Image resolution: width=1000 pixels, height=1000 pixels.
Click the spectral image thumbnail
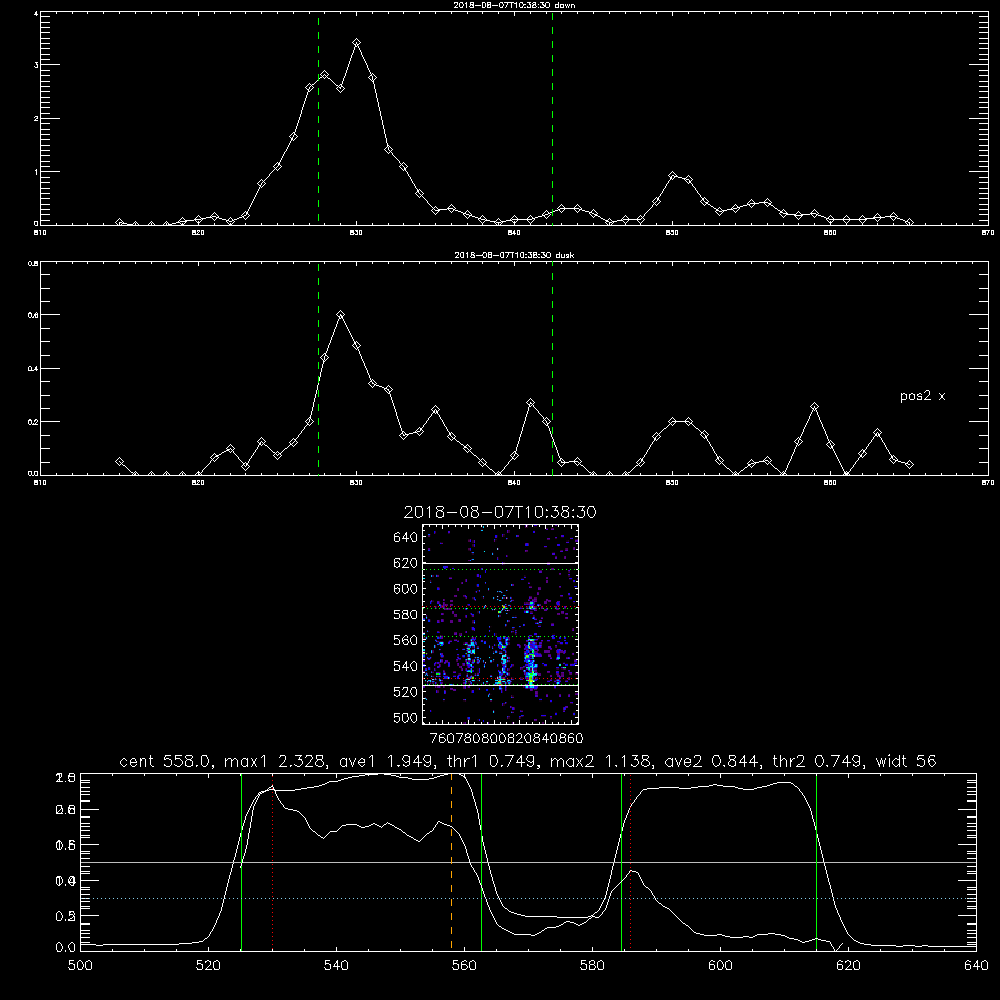click(x=501, y=624)
